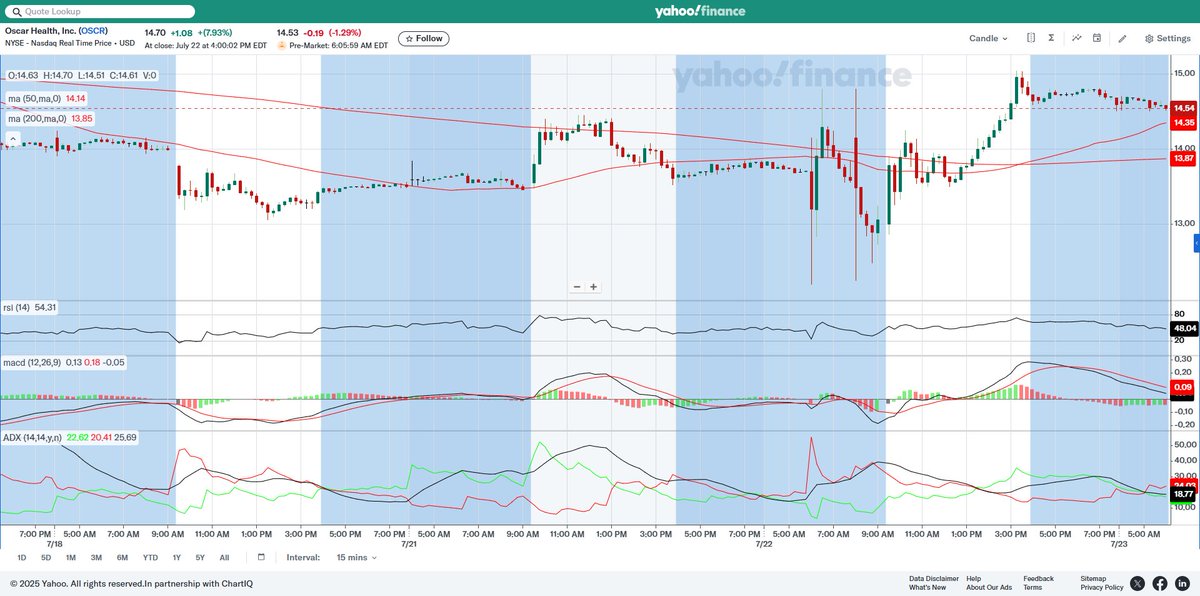Click the Pre-Market price info line
This screenshot has height=596, width=1200.
click(x=332, y=45)
